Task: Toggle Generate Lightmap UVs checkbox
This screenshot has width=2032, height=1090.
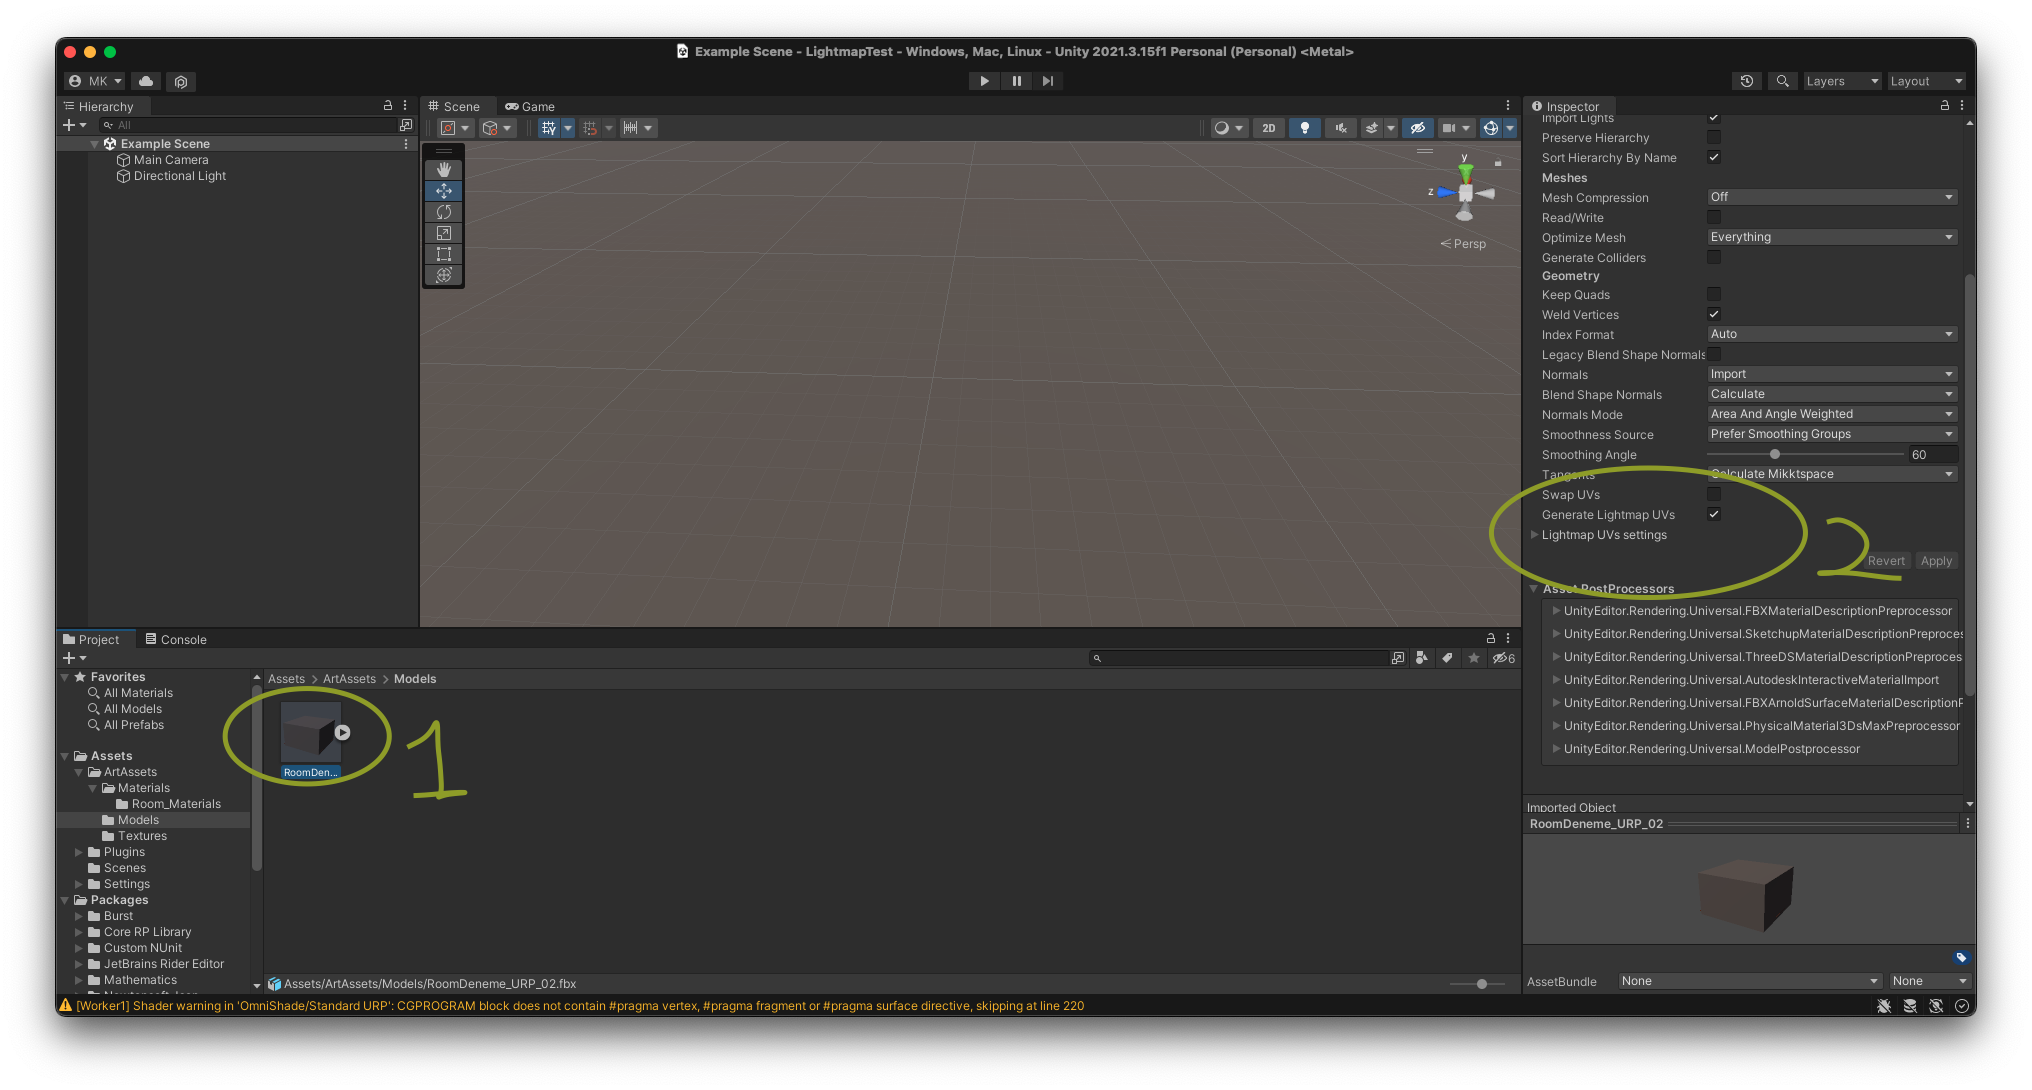Action: pyautogui.click(x=1713, y=515)
